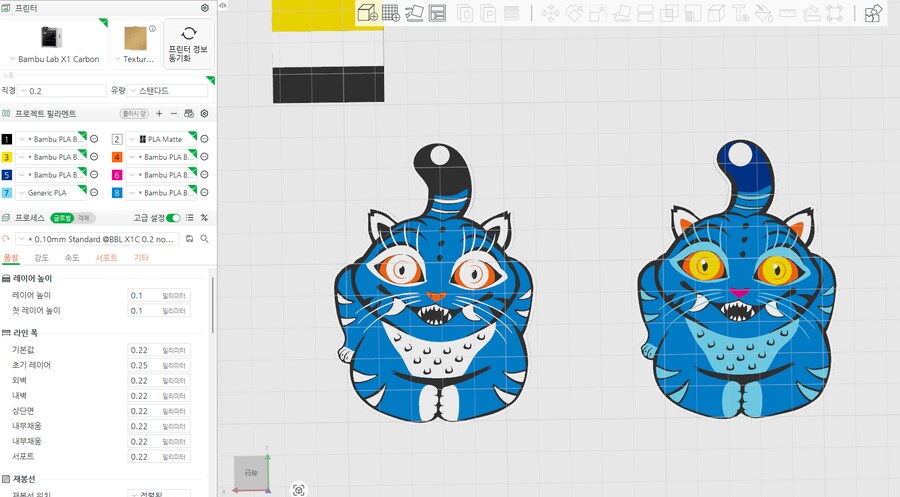Click the filament sync icon beside minus
Image resolution: width=900 pixels, height=497 pixels.
188,114
